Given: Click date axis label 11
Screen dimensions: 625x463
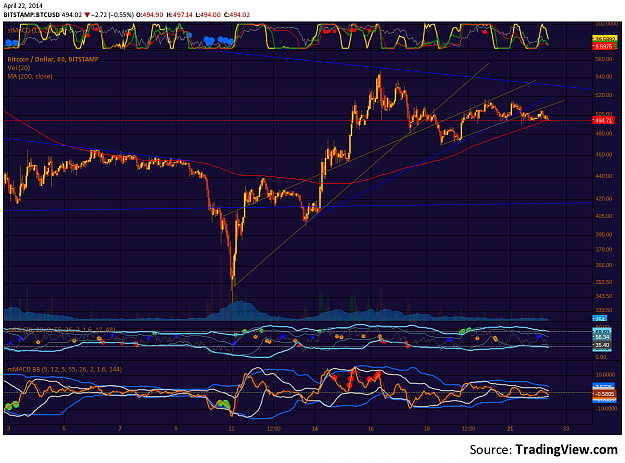Looking at the screenshot, I should coord(232,429).
